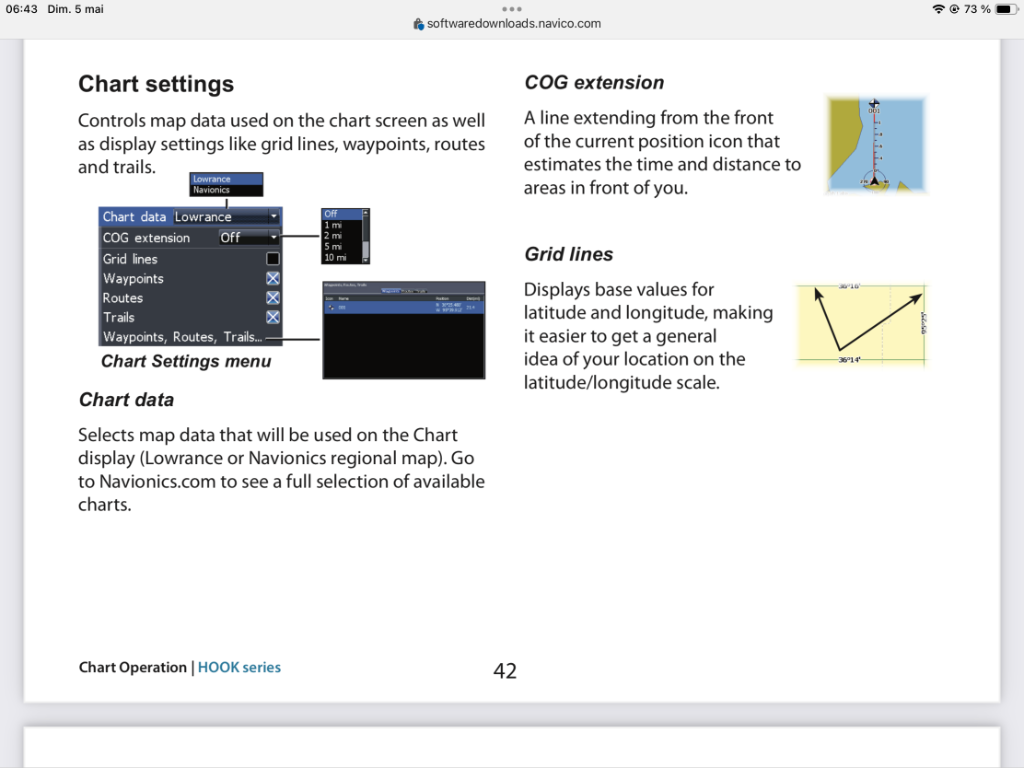Choose the 5 mi COG extension option
The image size is (1024, 768).
[335, 247]
